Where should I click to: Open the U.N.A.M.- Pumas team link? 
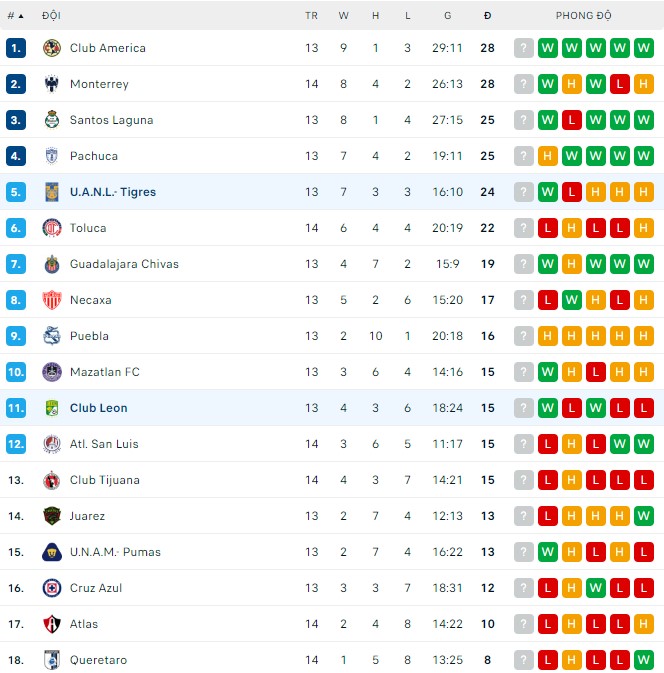(x=115, y=552)
